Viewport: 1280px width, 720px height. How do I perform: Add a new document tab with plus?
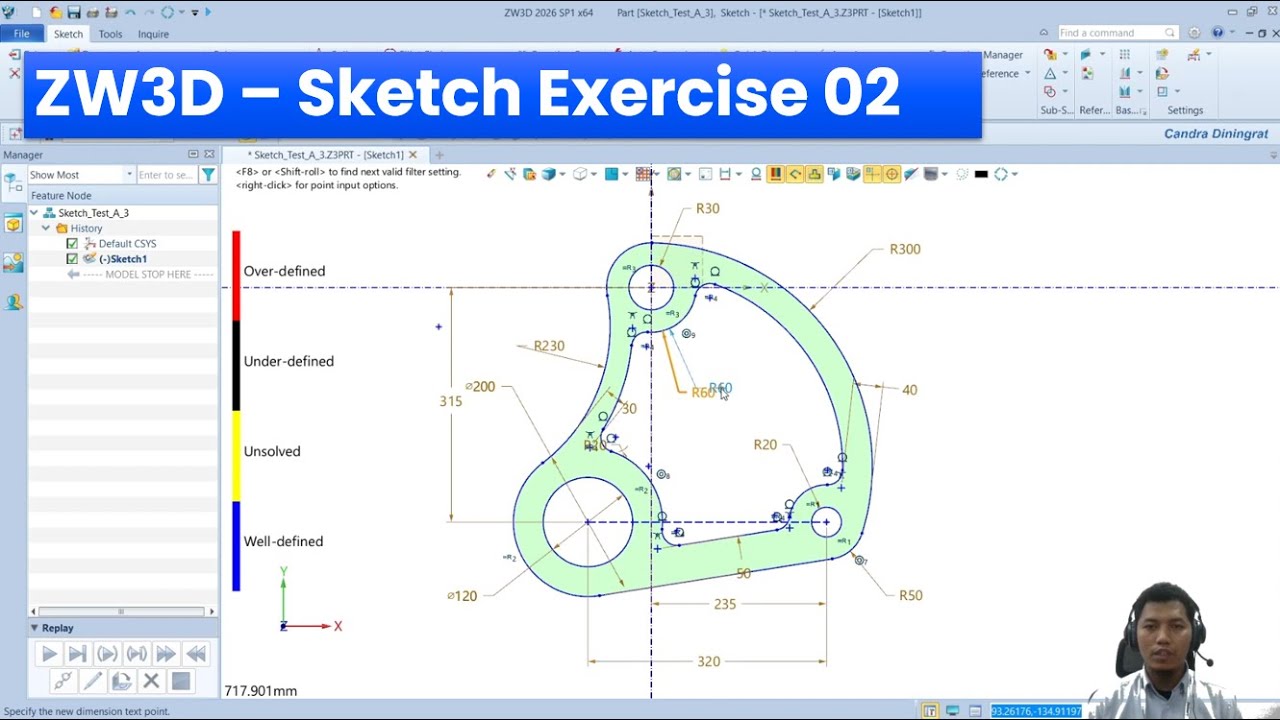tap(438, 155)
